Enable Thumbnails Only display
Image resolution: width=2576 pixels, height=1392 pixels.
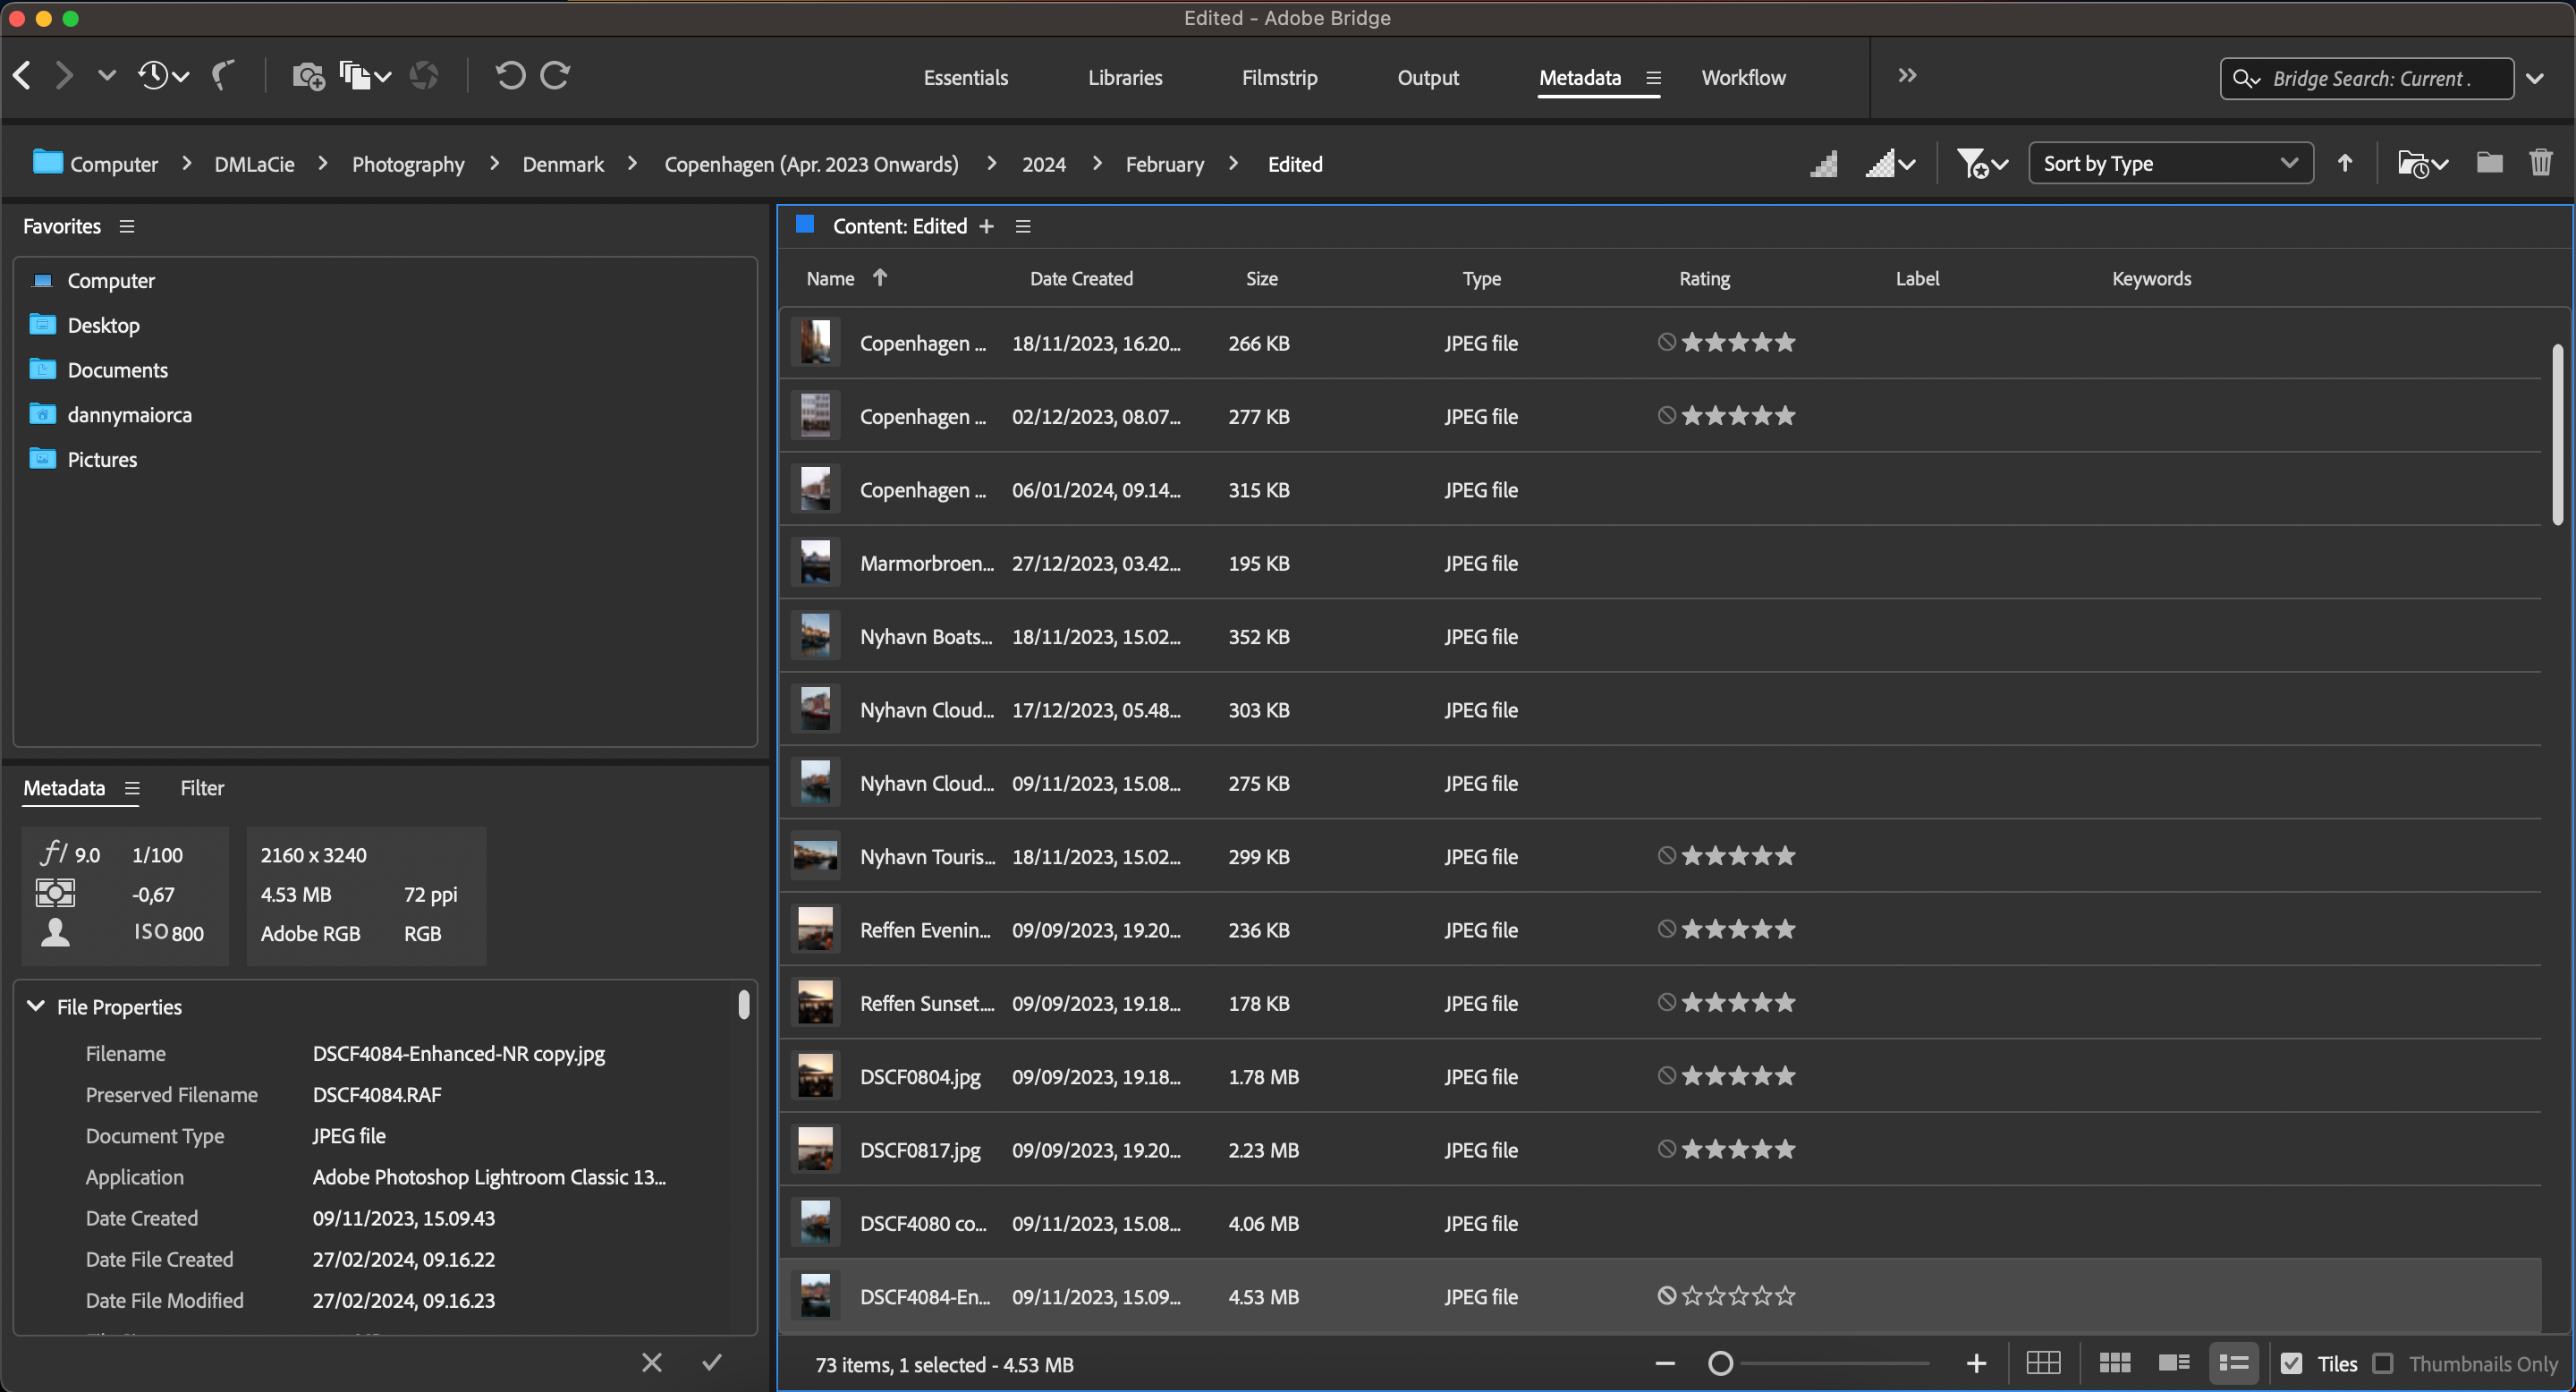[x=2385, y=1363]
